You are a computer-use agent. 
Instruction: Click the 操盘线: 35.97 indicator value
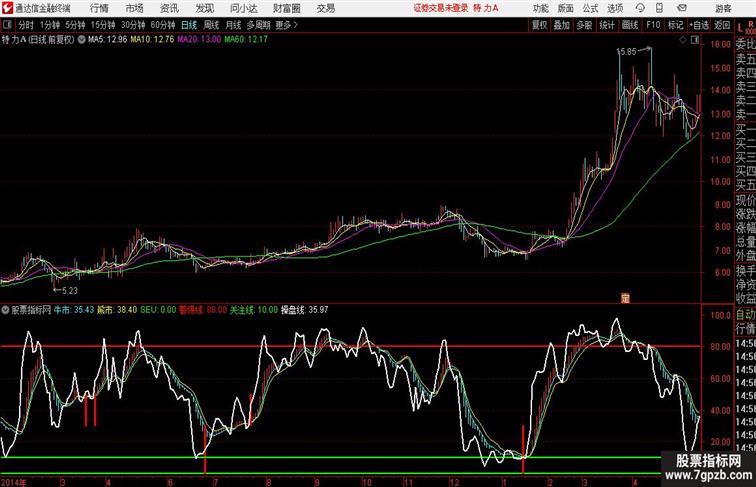305,310
